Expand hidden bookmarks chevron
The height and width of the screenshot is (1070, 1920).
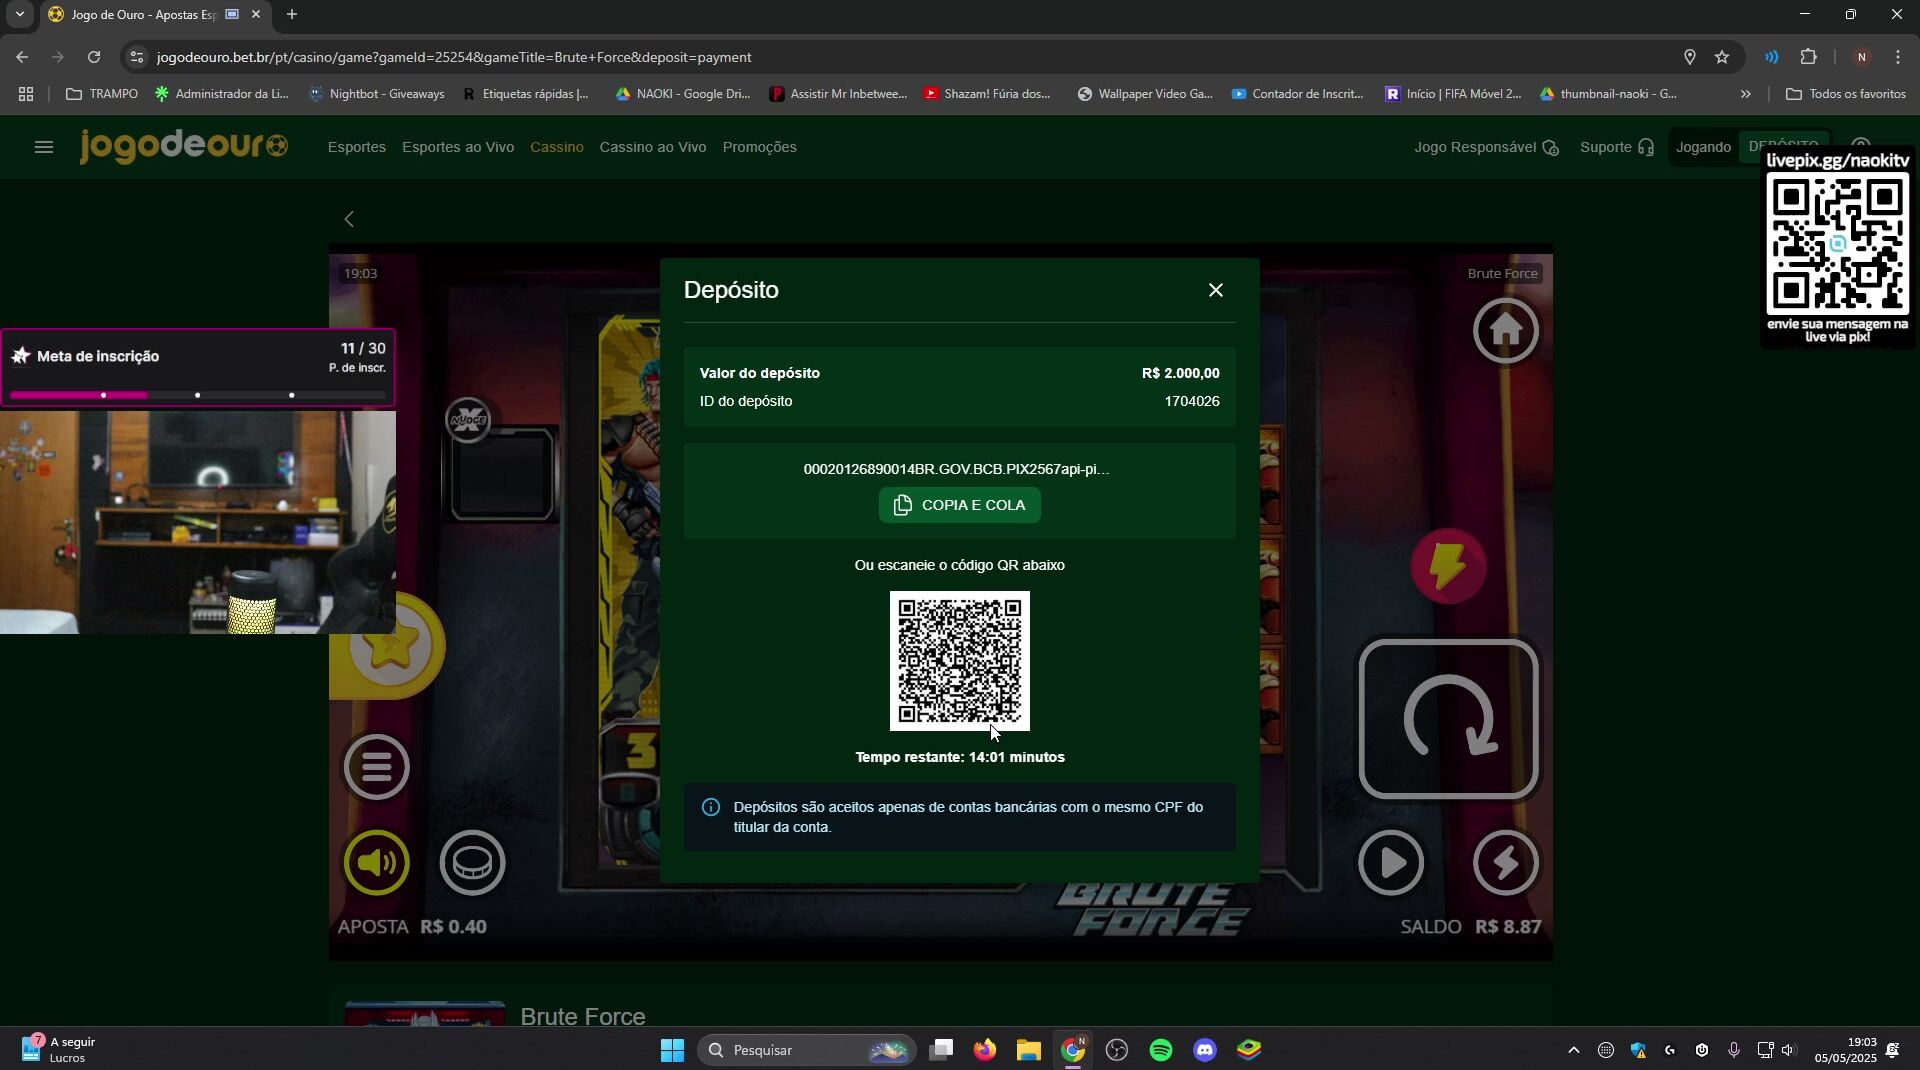point(1746,94)
